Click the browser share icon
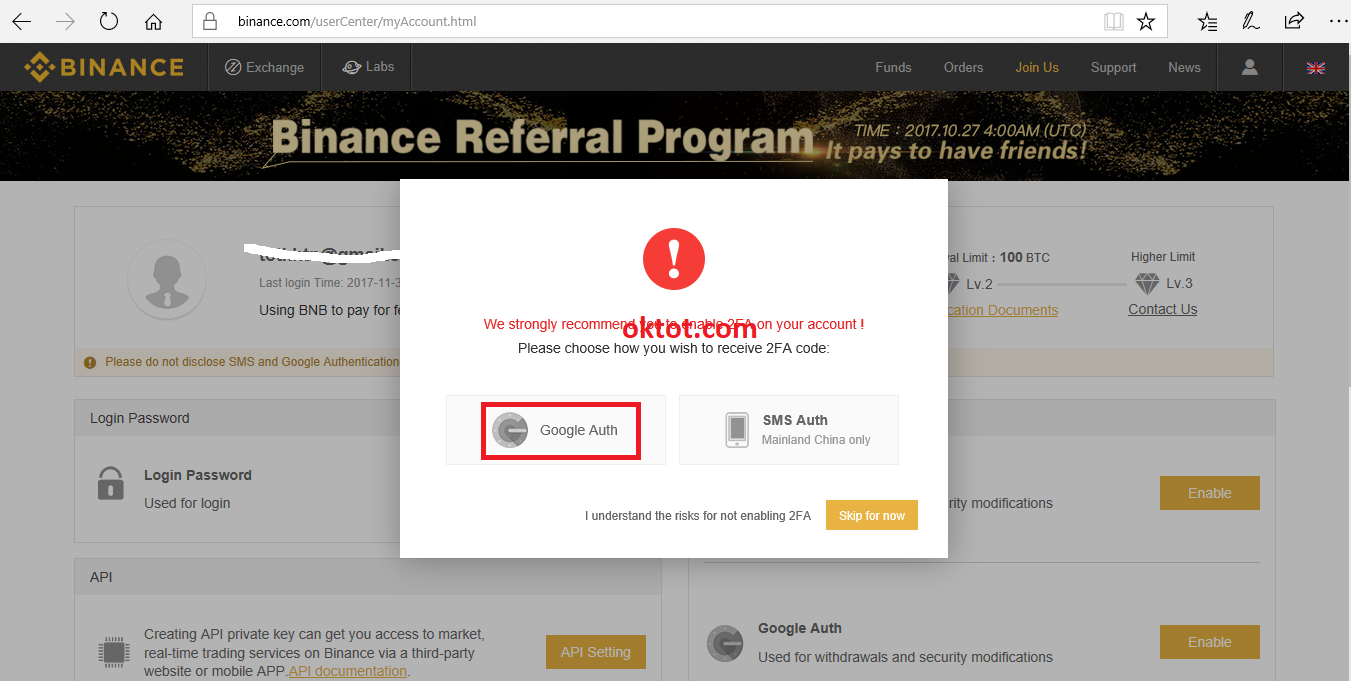The image size is (1351, 681). click(1294, 20)
